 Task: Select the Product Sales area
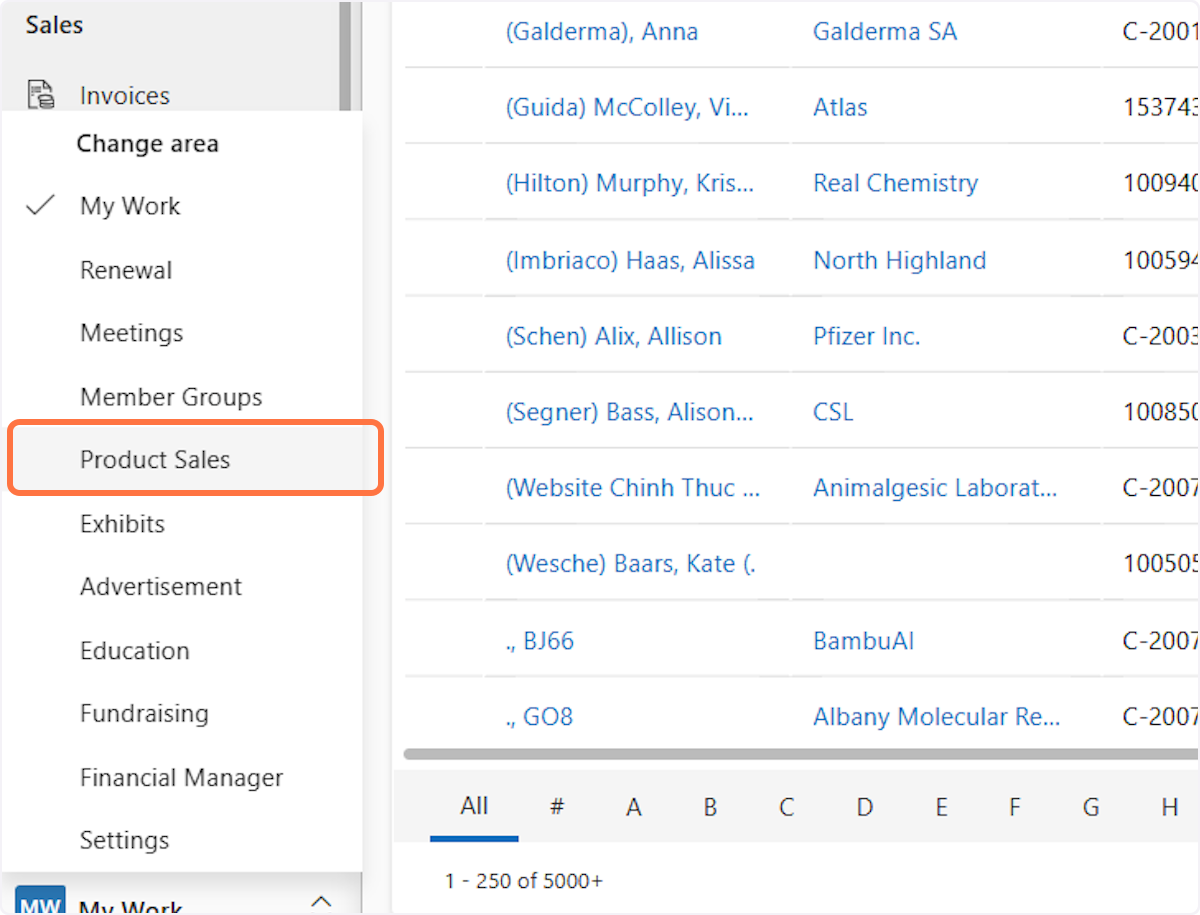coord(155,460)
